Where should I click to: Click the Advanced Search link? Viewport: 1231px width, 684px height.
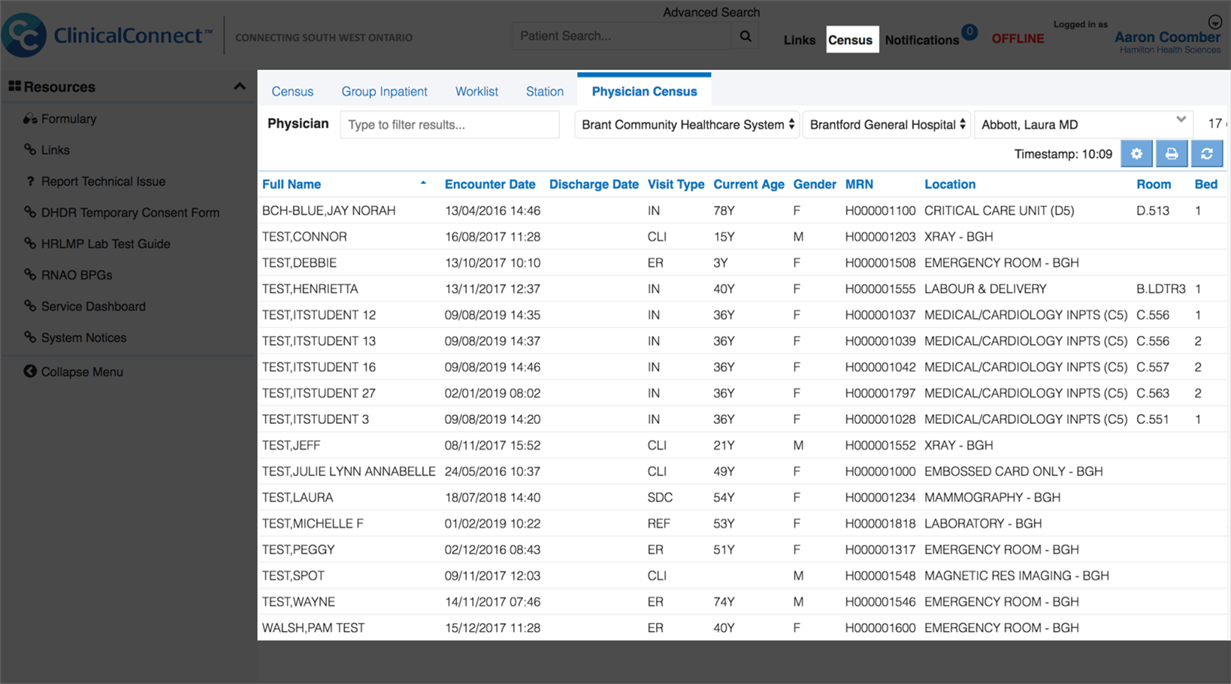click(x=711, y=13)
